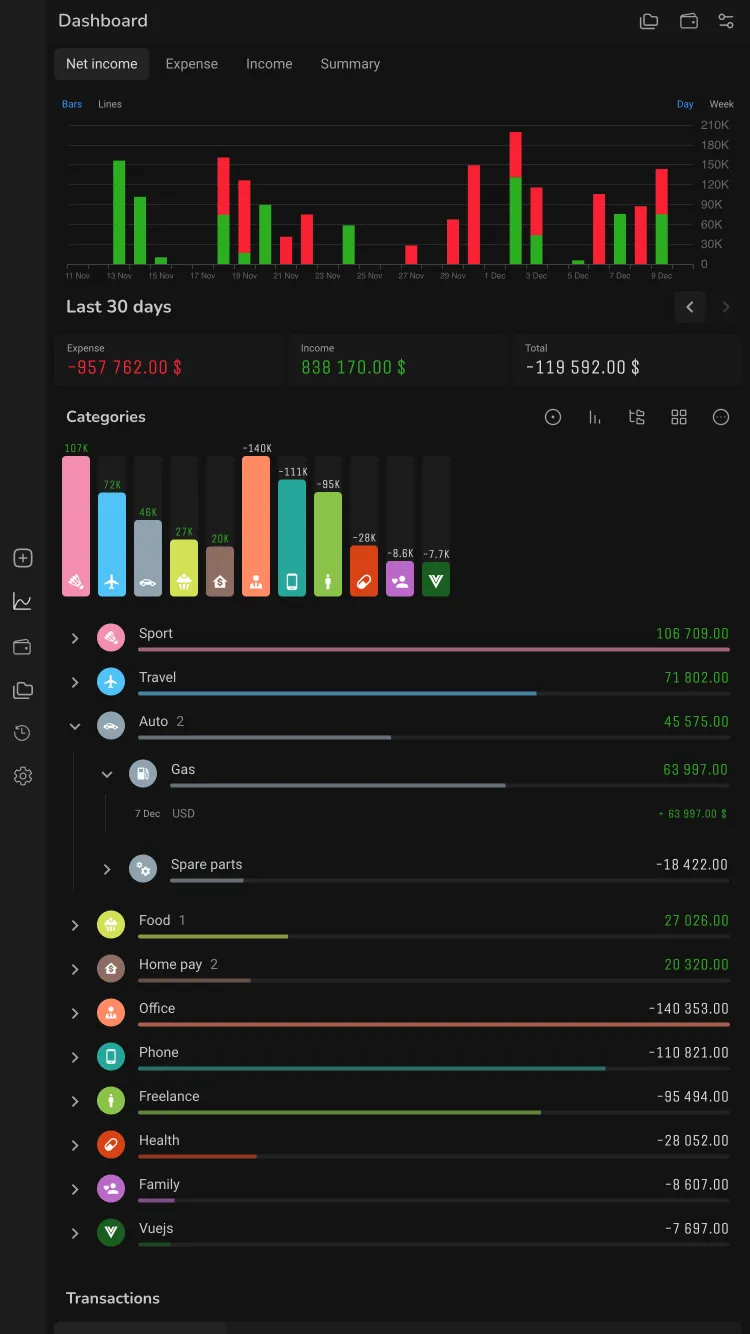The width and height of the screenshot is (750, 1334).
Task: Open settings gear icon in sidebar
Action: (x=23, y=776)
